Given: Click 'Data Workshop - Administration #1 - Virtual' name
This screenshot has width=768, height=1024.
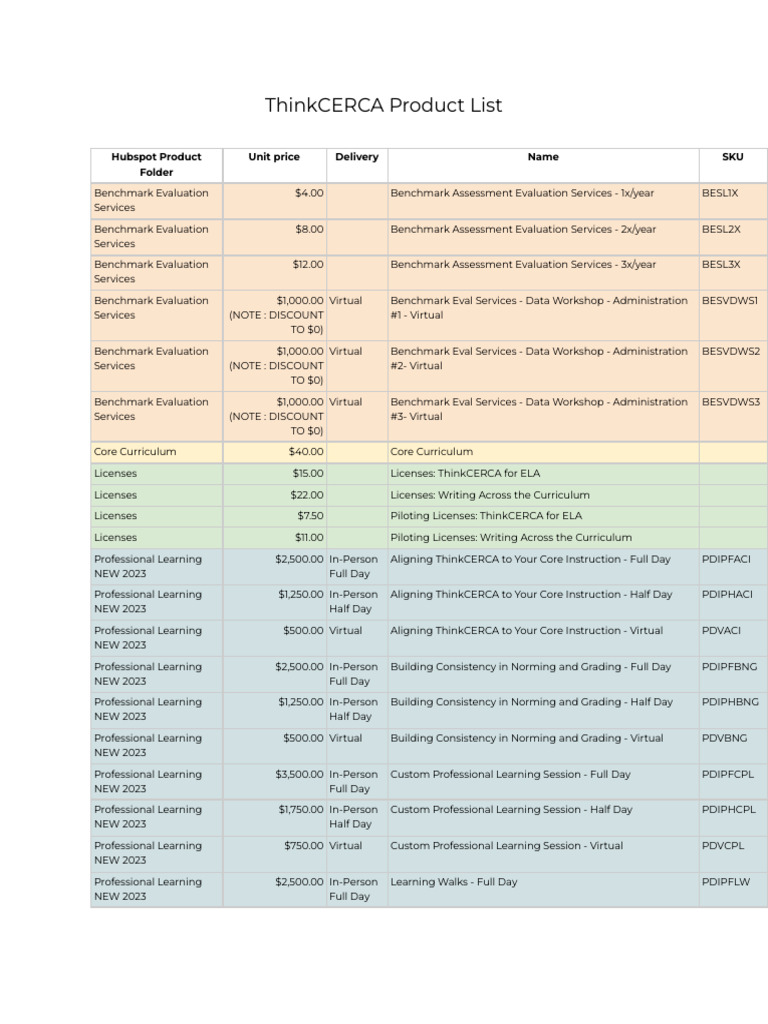Looking at the screenshot, I should (539, 308).
